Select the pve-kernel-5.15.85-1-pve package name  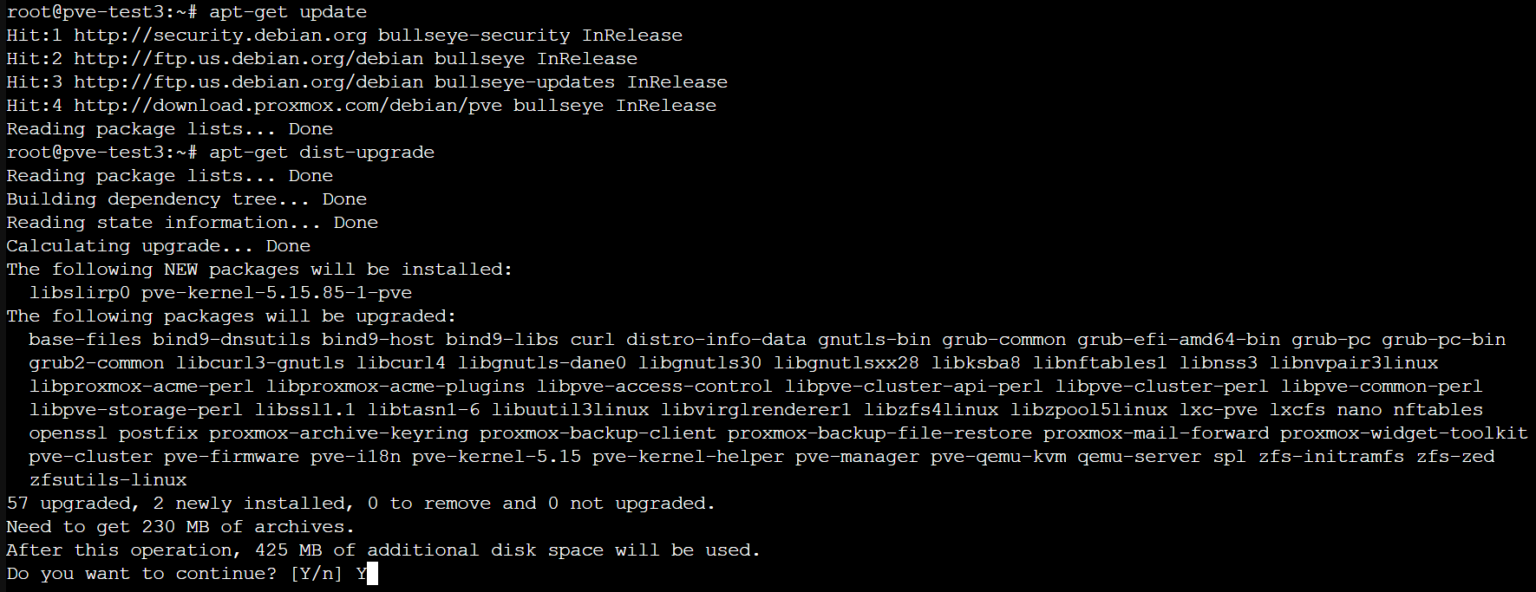pos(276,293)
